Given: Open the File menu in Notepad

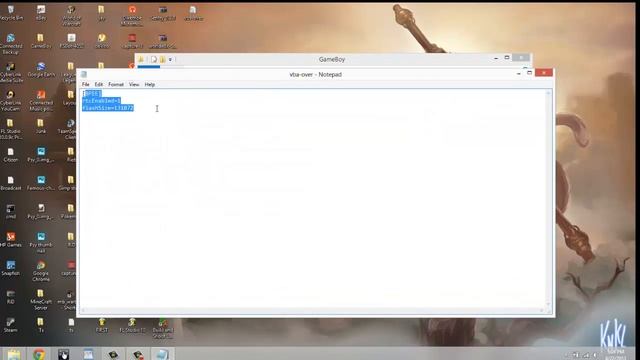Looking at the screenshot, I should 85,84.
